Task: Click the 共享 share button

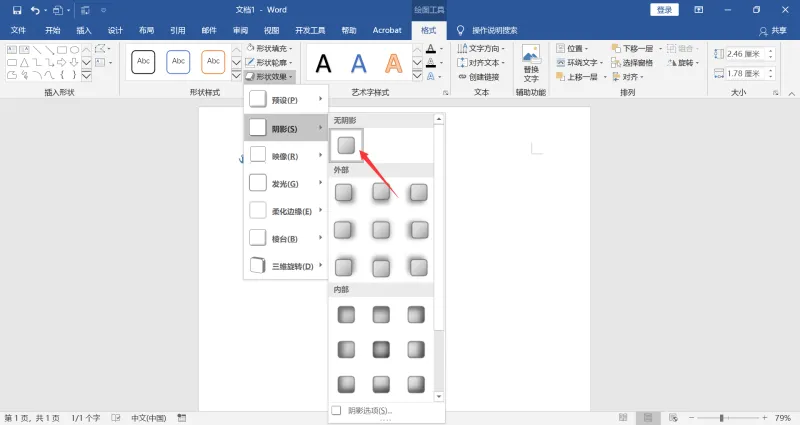Action: point(773,31)
